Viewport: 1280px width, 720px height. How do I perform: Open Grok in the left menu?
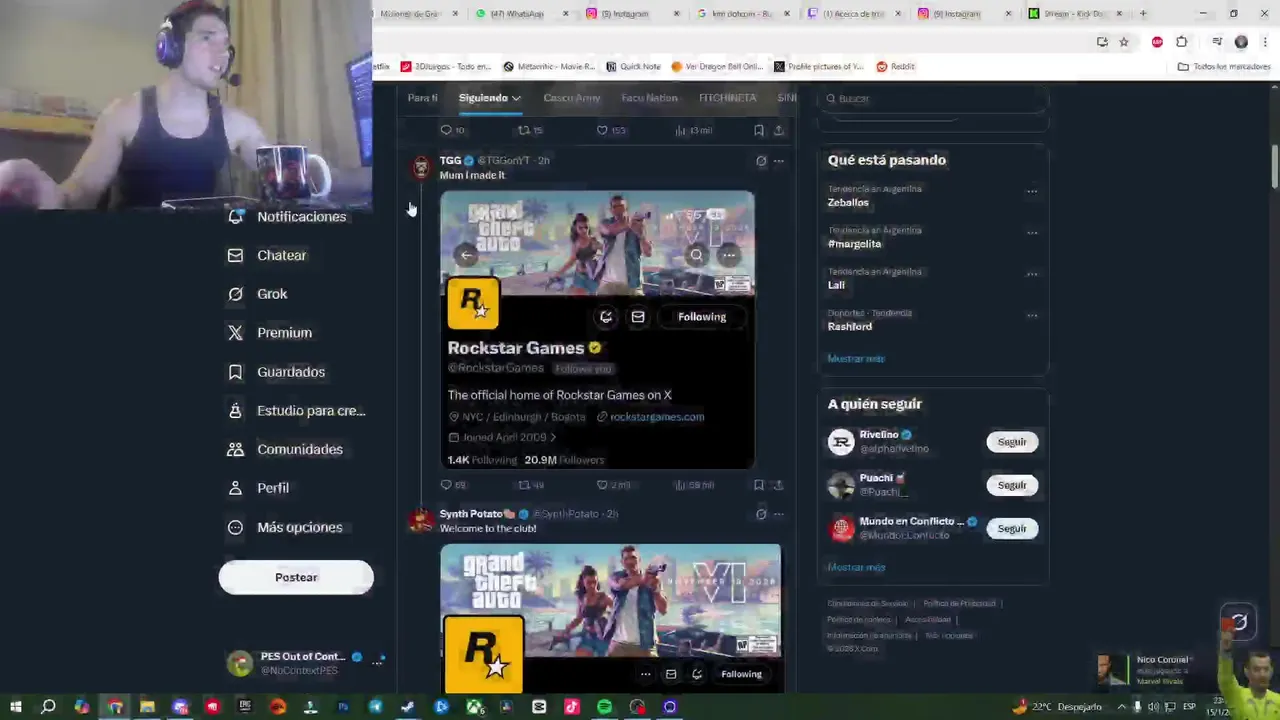coord(258,294)
